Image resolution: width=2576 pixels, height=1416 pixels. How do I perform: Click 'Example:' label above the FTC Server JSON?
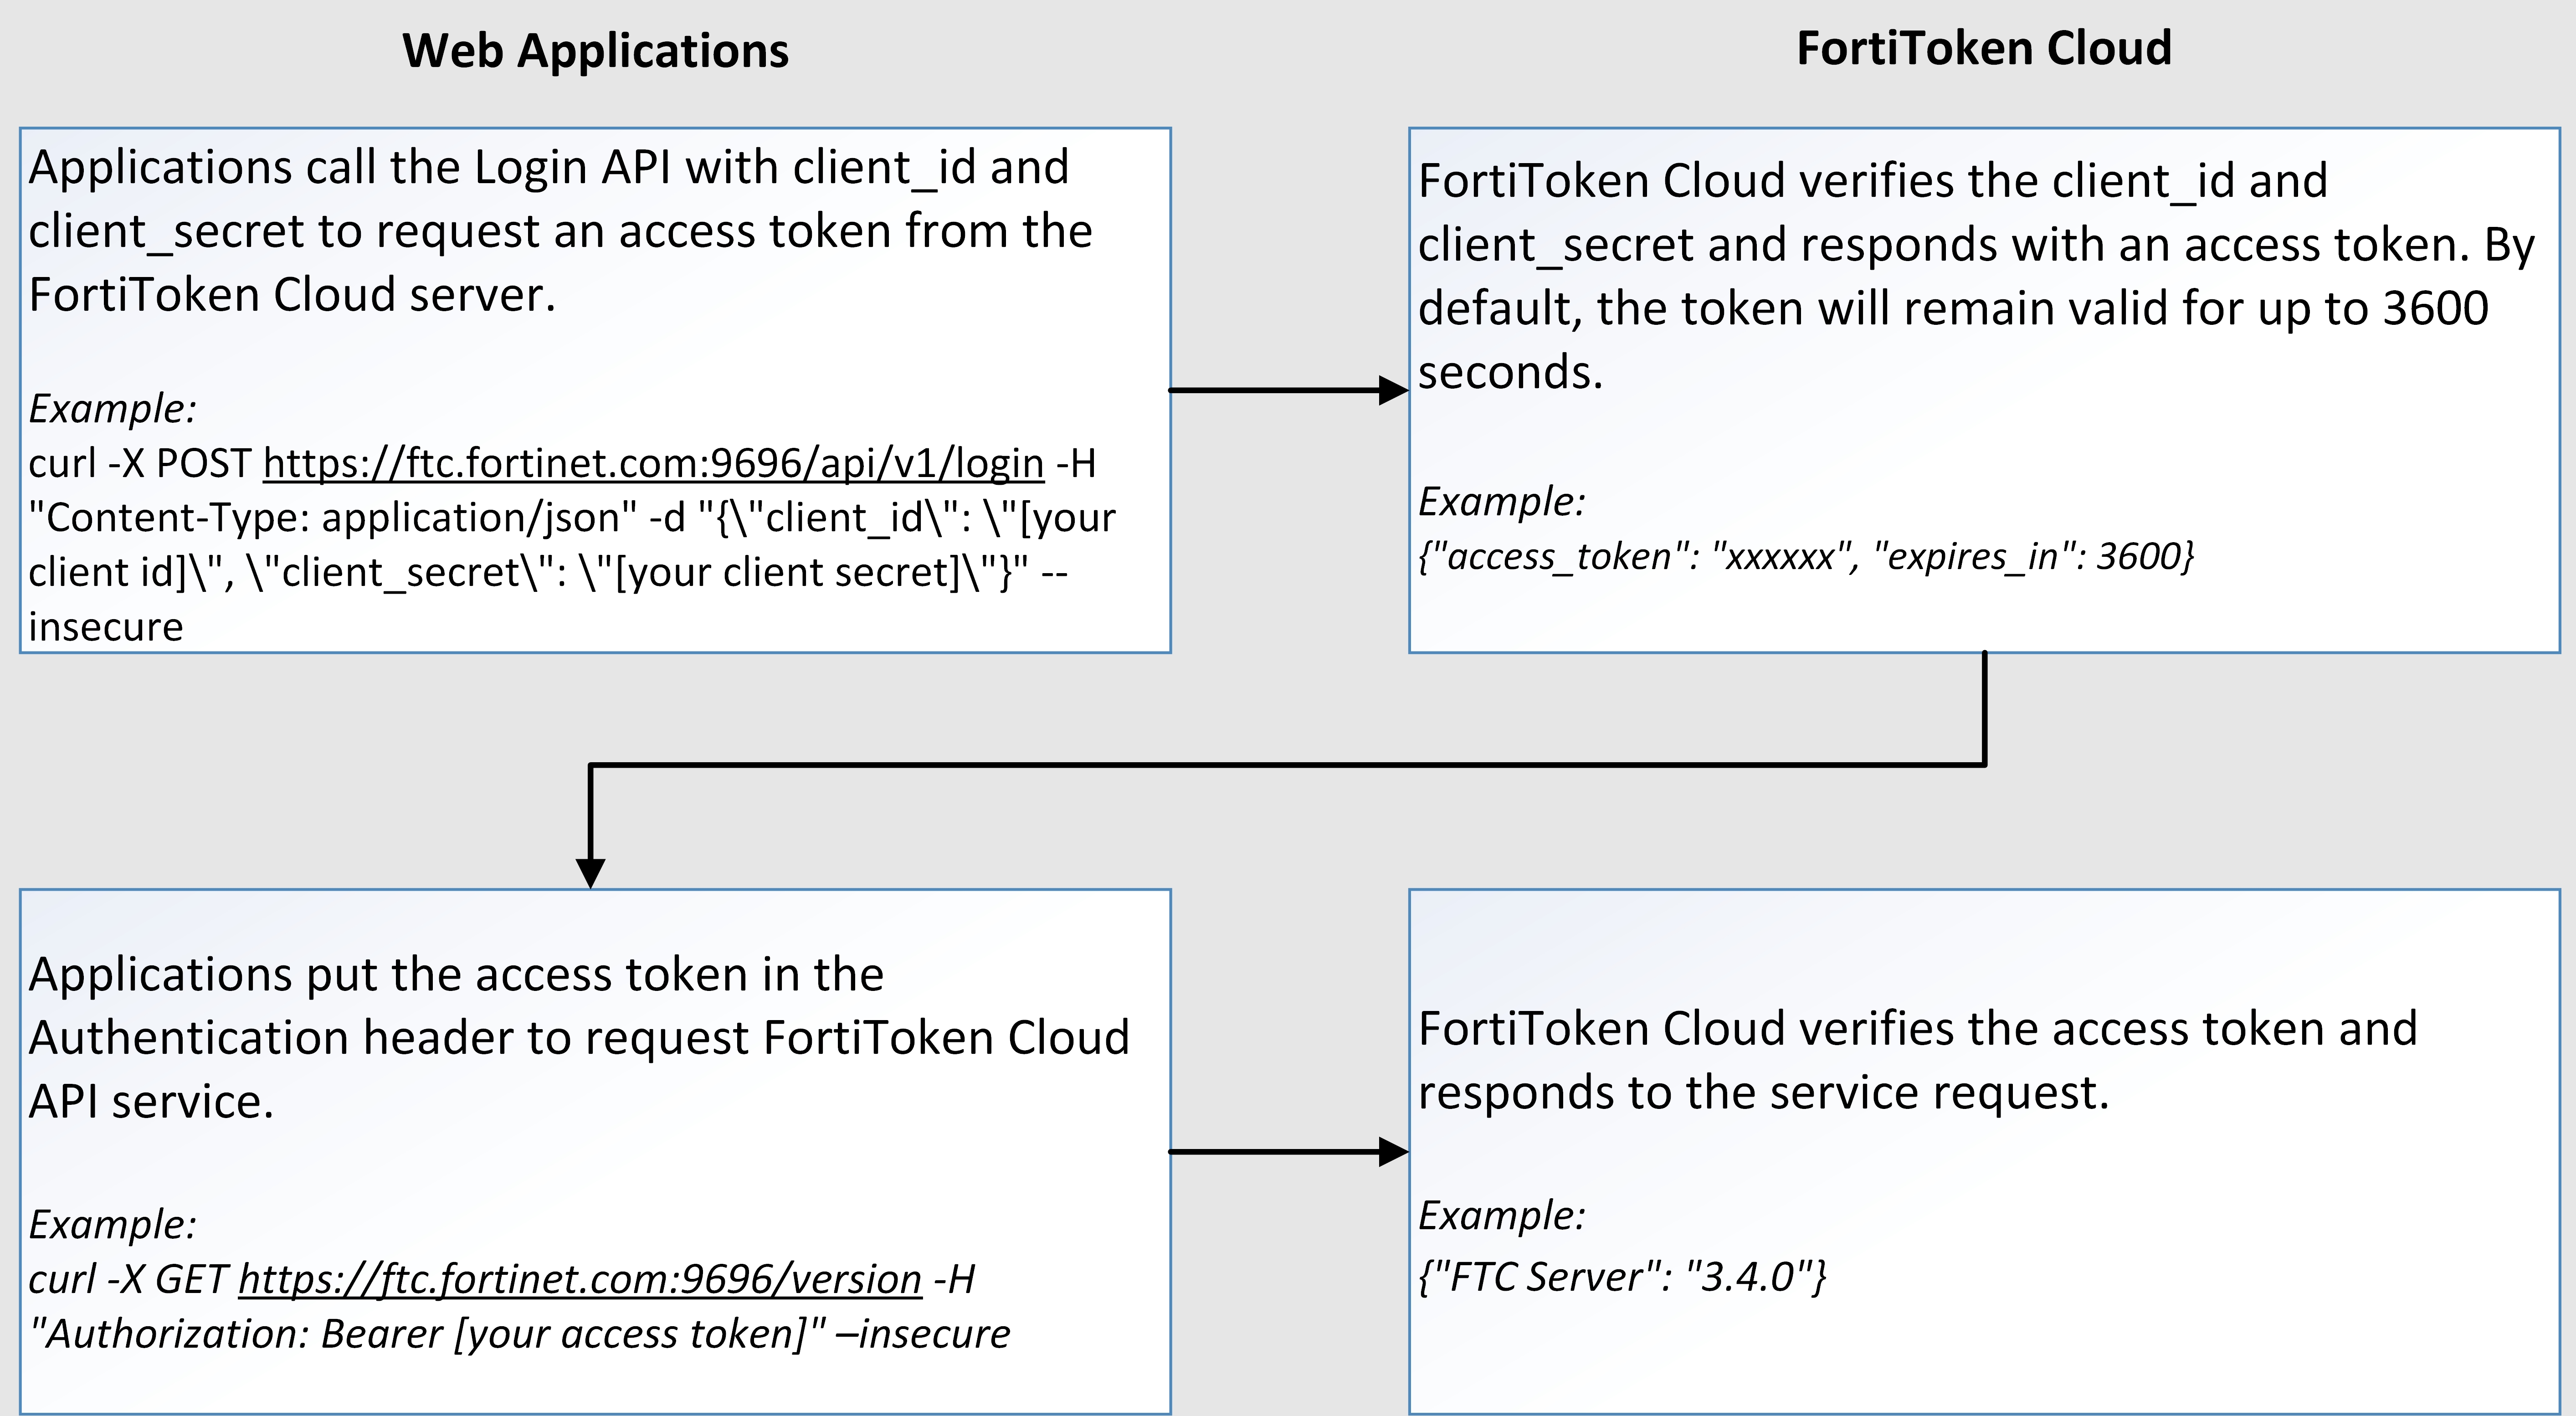click(x=1502, y=1215)
